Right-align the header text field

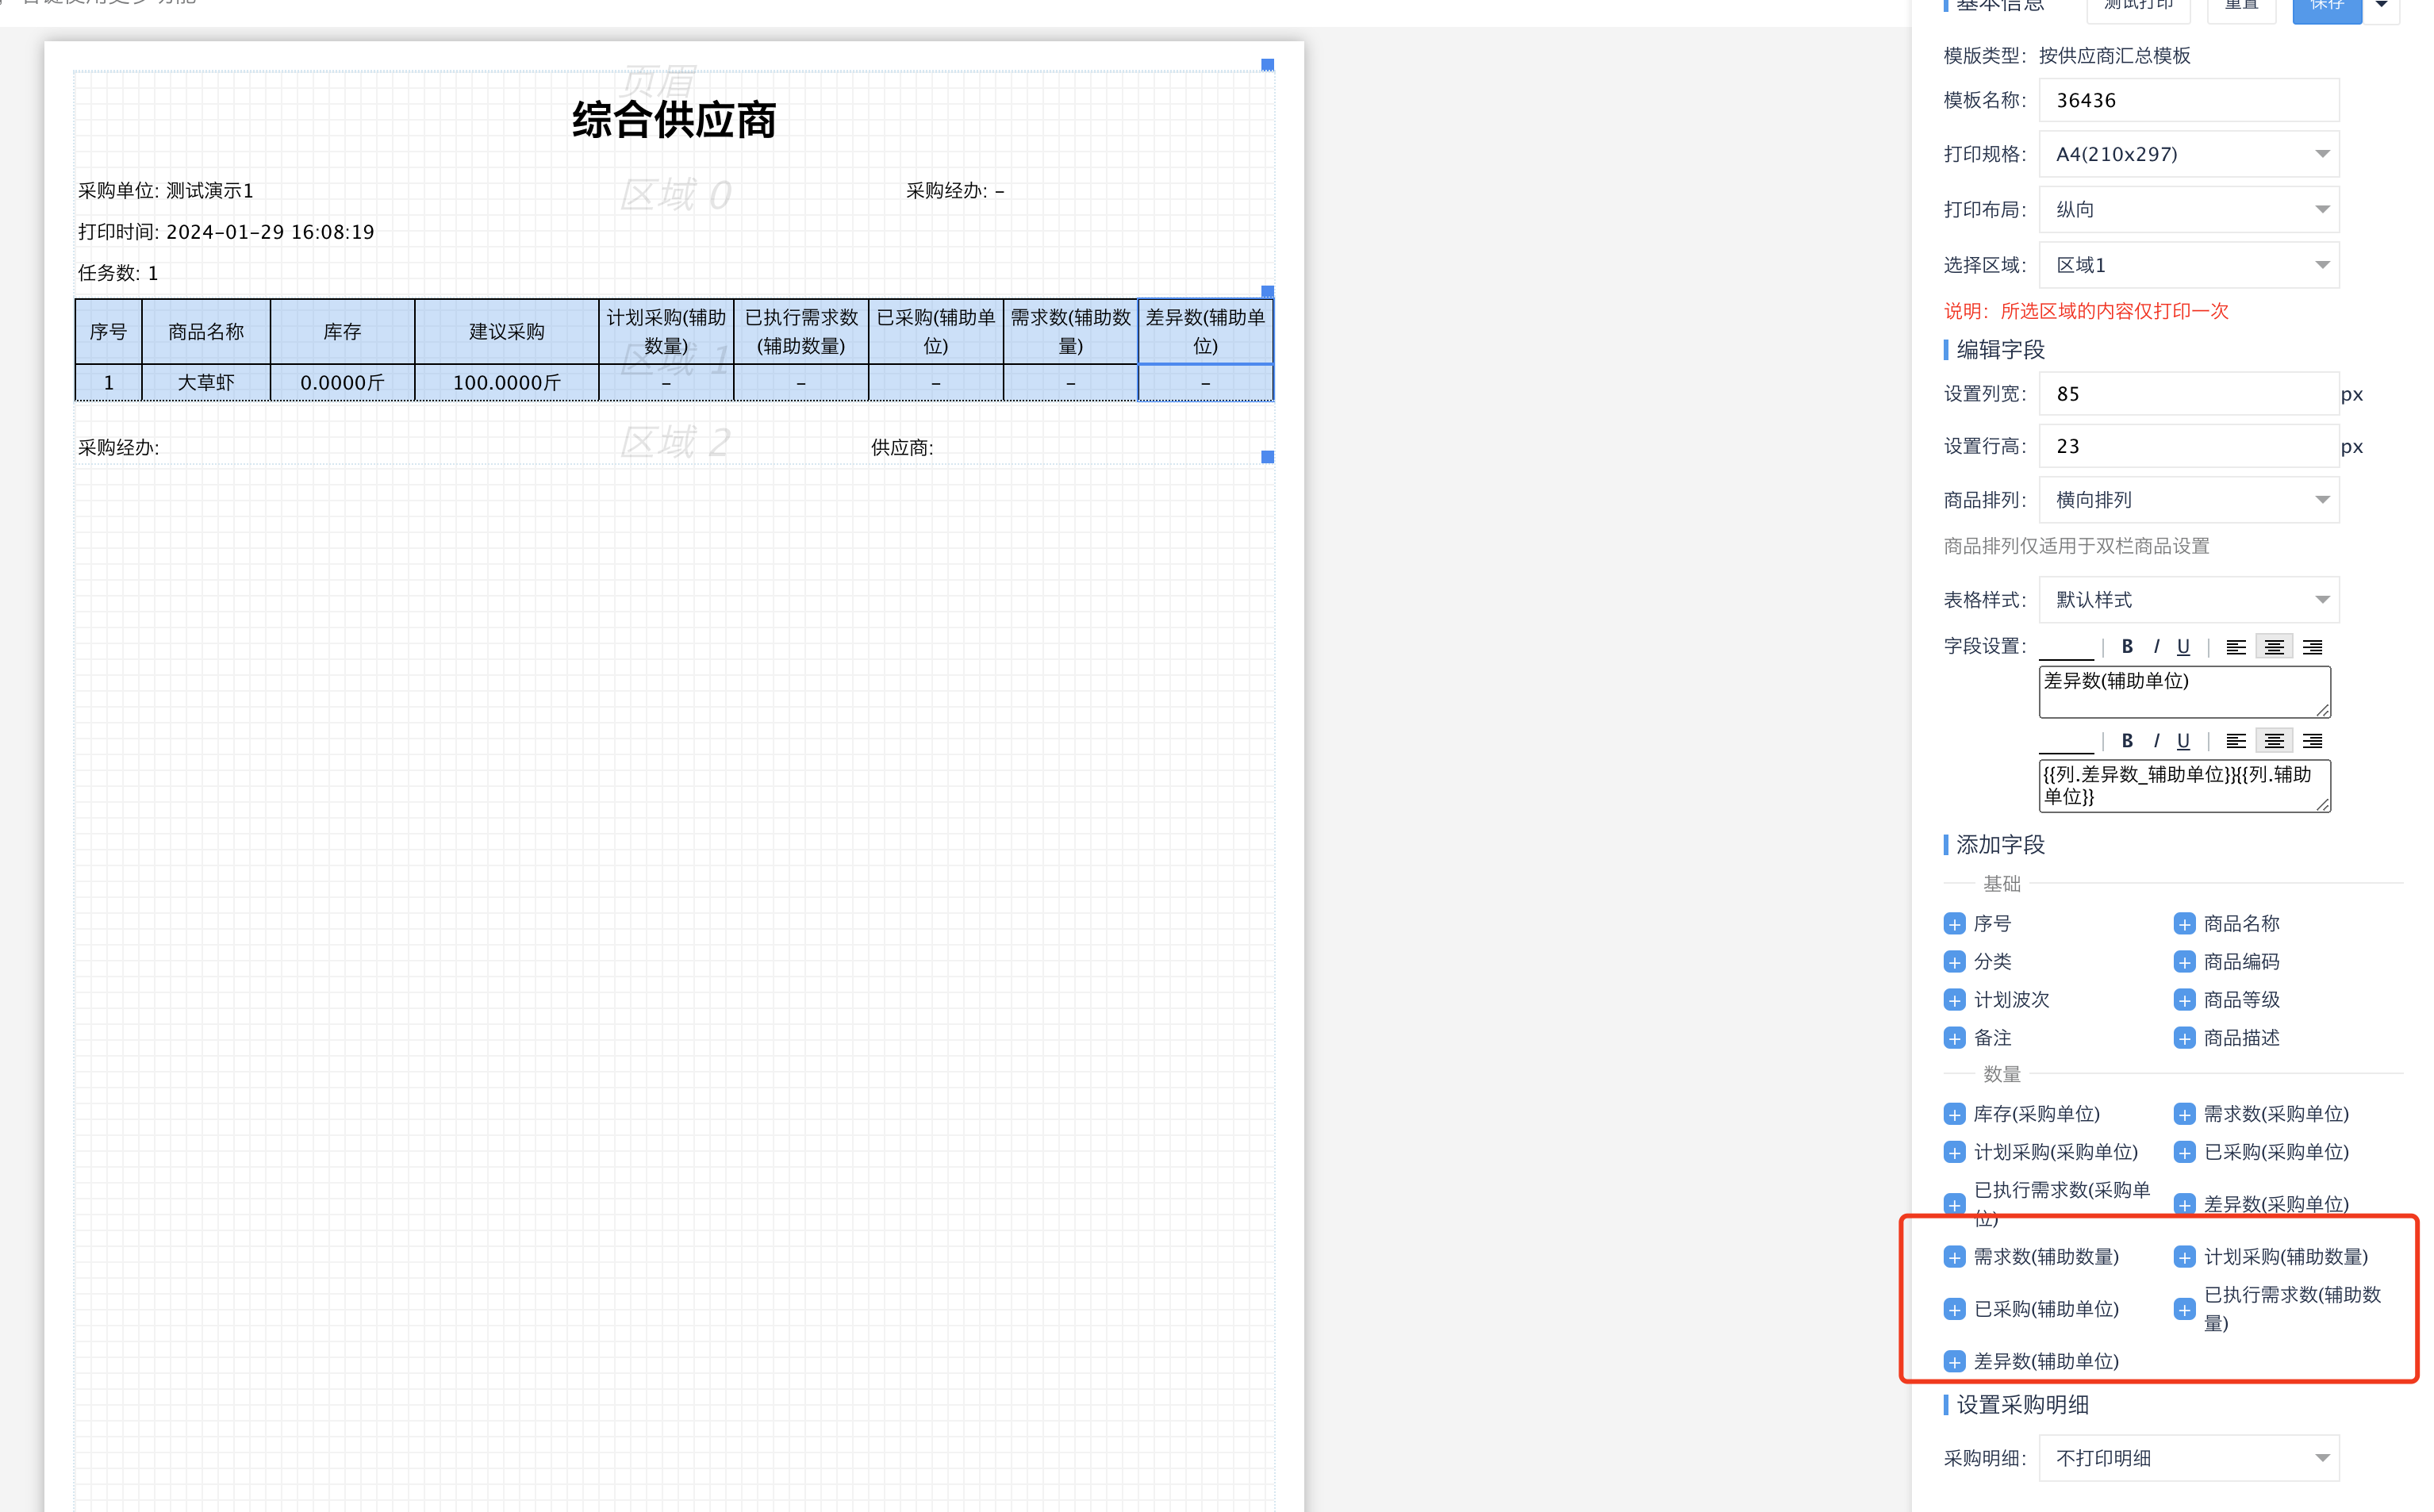(2312, 647)
